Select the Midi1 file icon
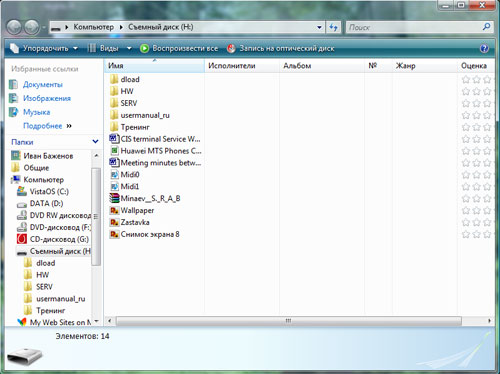Image resolution: width=500 pixels, height=374 pixels. (114, 186)
